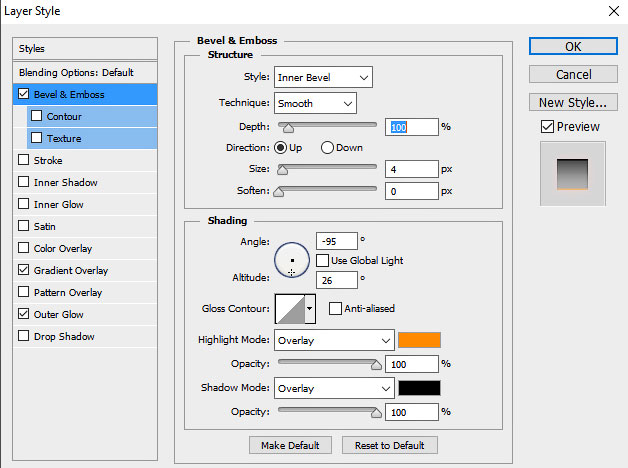Open the Technique dropdown showing Smooth
Viewport: 628px width, 468px height.
pyautogui.click(x=315, y=103)
